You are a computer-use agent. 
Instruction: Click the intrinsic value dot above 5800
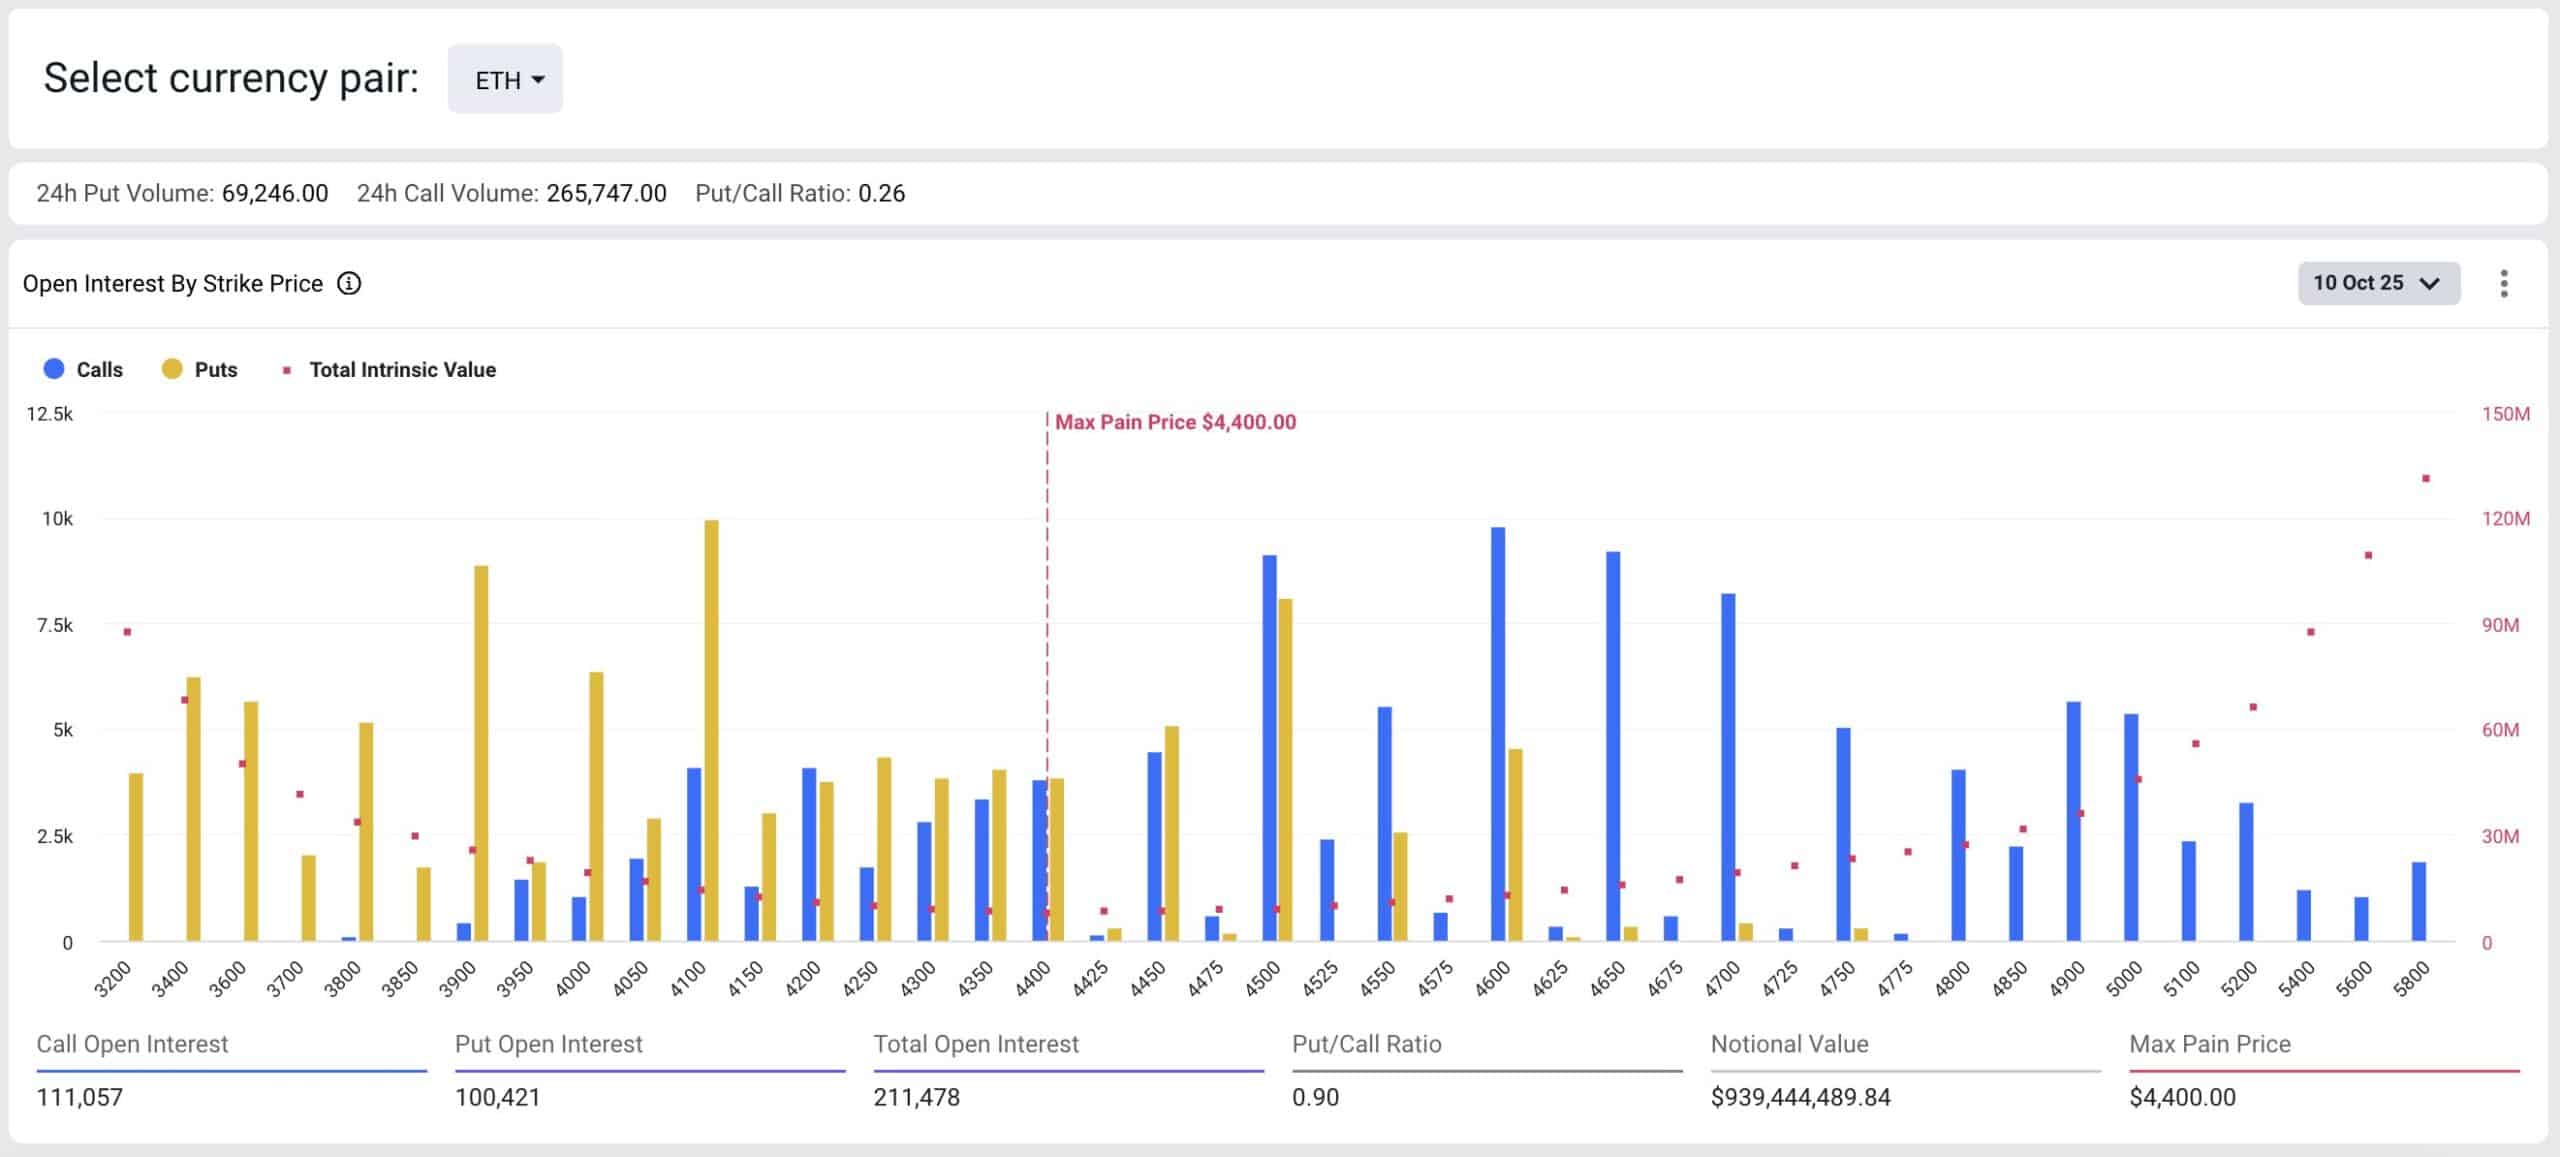coord(2426,479)
